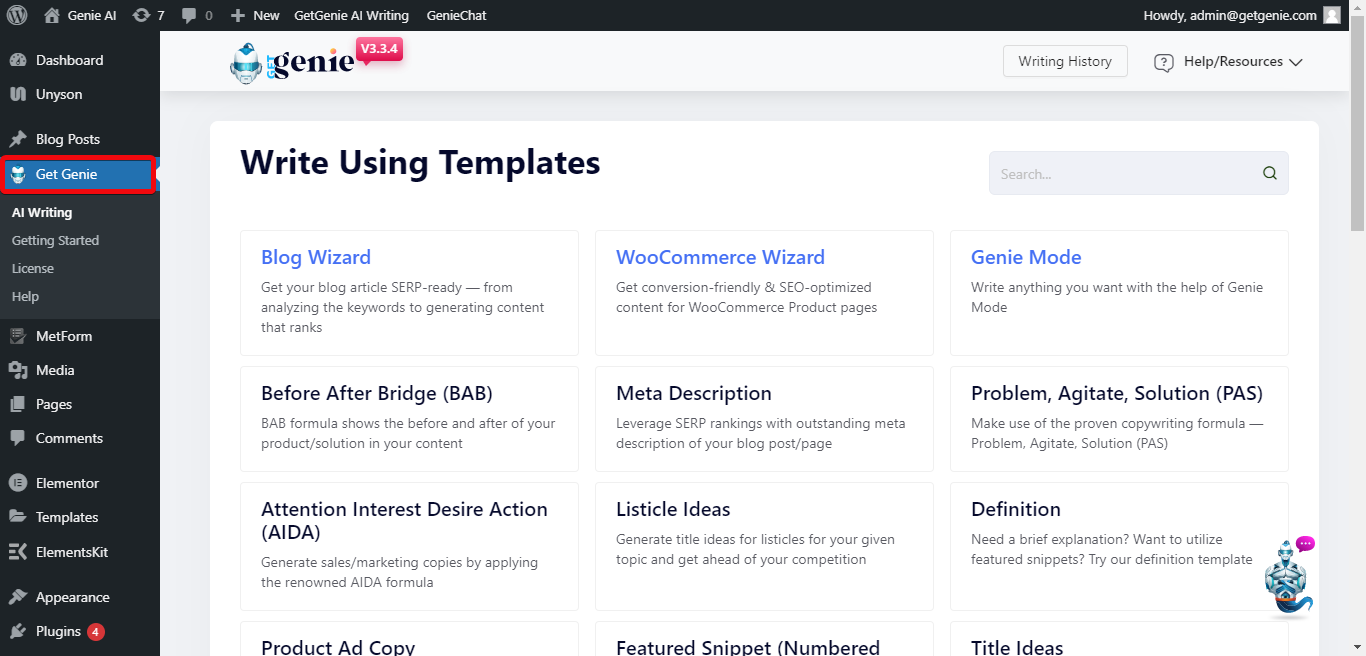Screen dimensions: 1366x656
Task: Open the Featured Snippet (Numbered template
Action: click(764, 639)
